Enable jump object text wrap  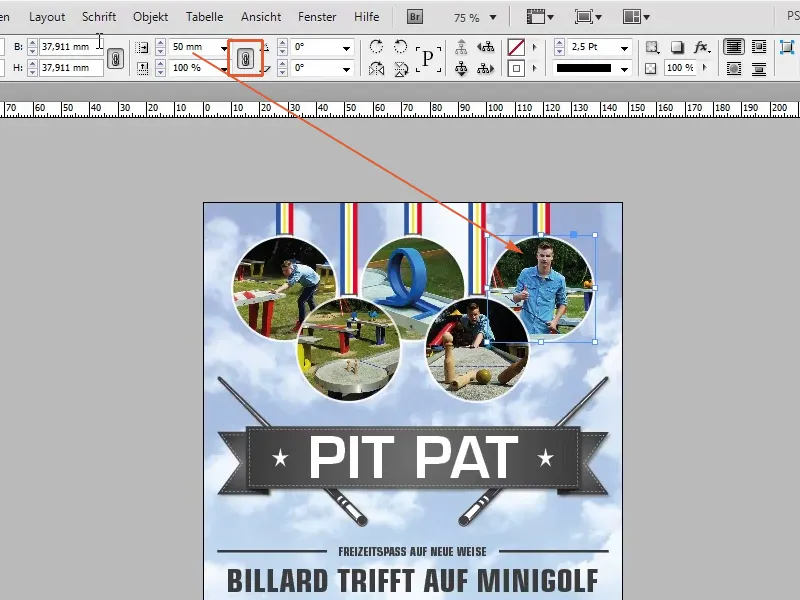[759, 68]
